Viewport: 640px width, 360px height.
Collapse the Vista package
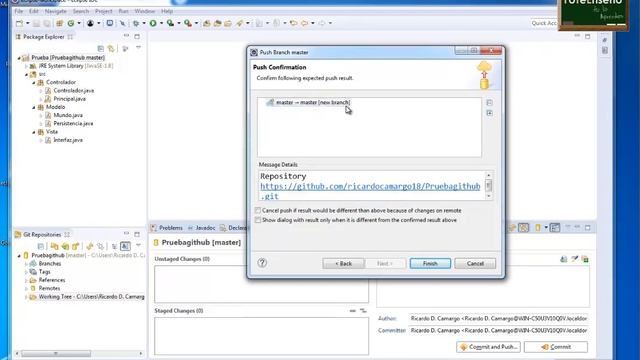click(x=34, y=132)
